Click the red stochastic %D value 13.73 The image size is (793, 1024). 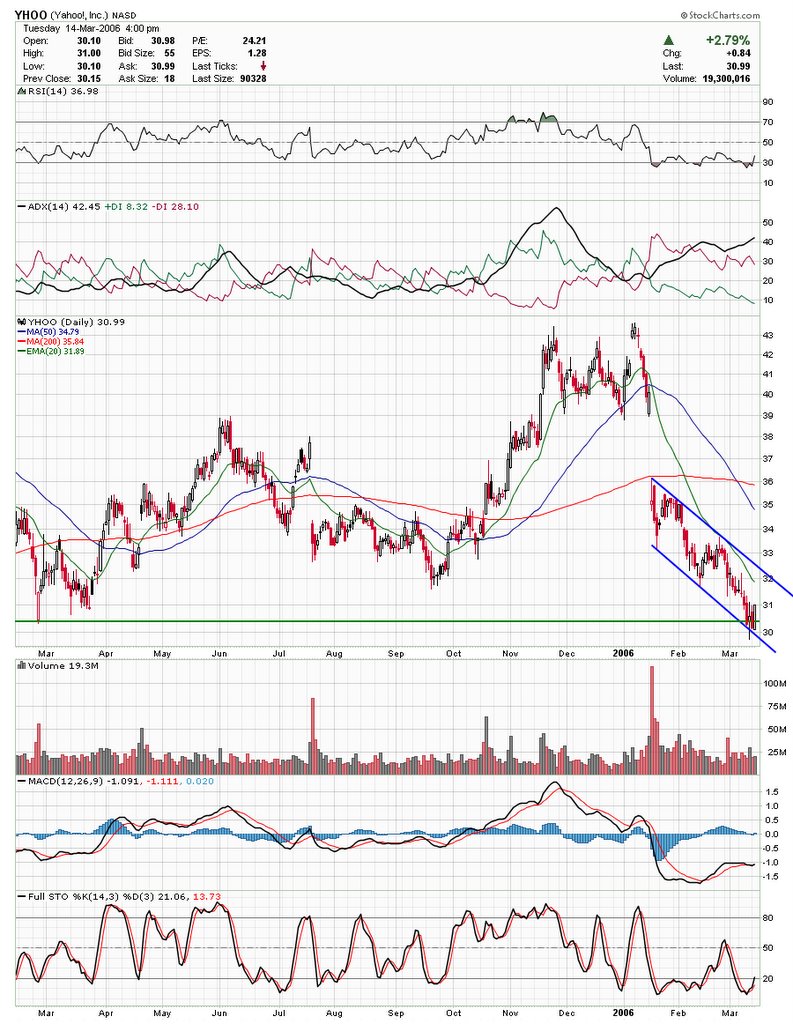point(207,897)
